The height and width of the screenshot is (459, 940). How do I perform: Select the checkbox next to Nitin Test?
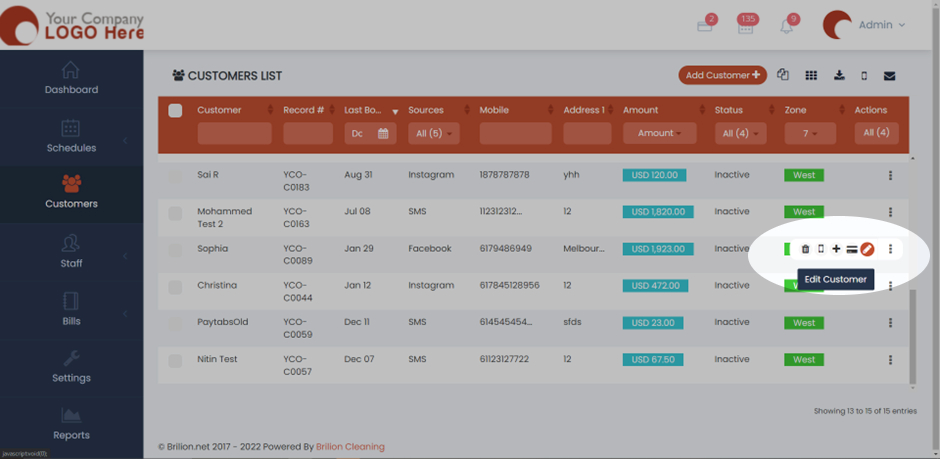click(x=175, y=360)
